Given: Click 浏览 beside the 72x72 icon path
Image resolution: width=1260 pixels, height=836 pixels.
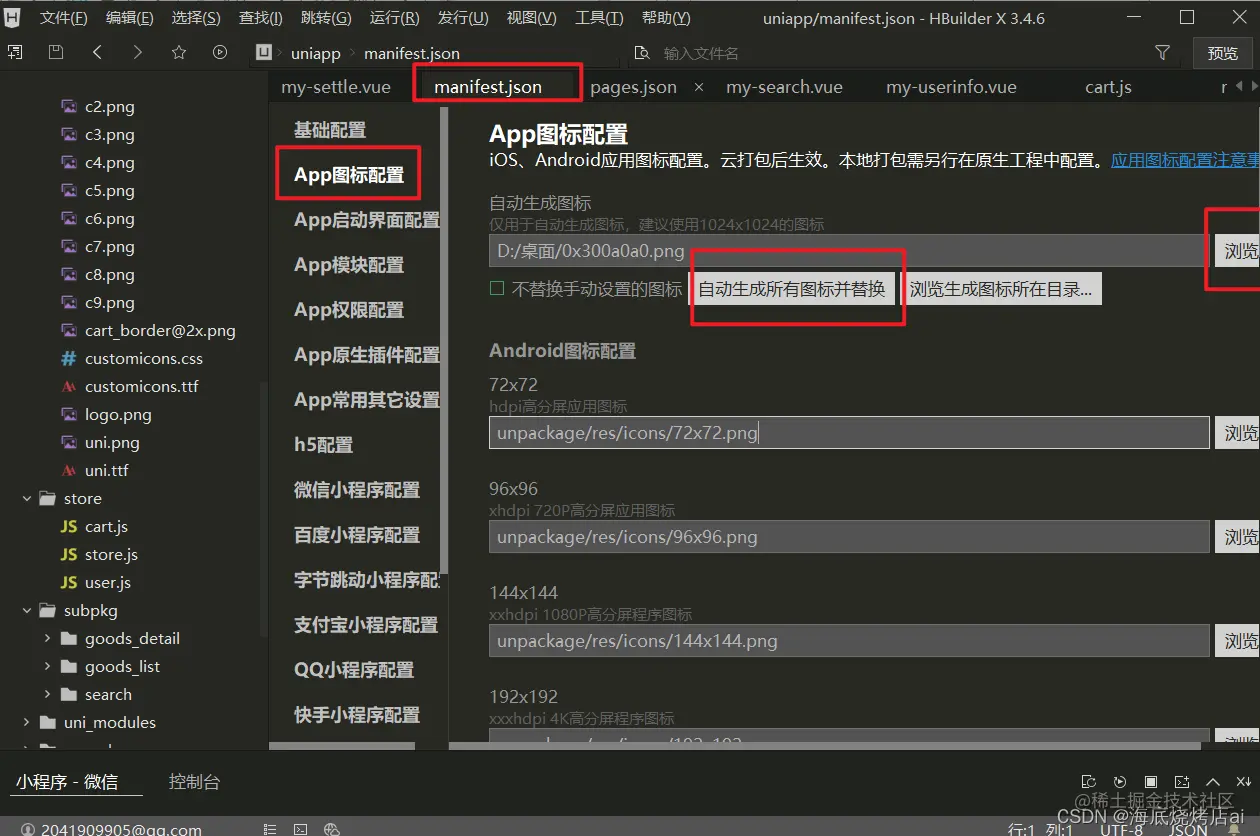Looking at the screenshot, I should click(1238, 433).
